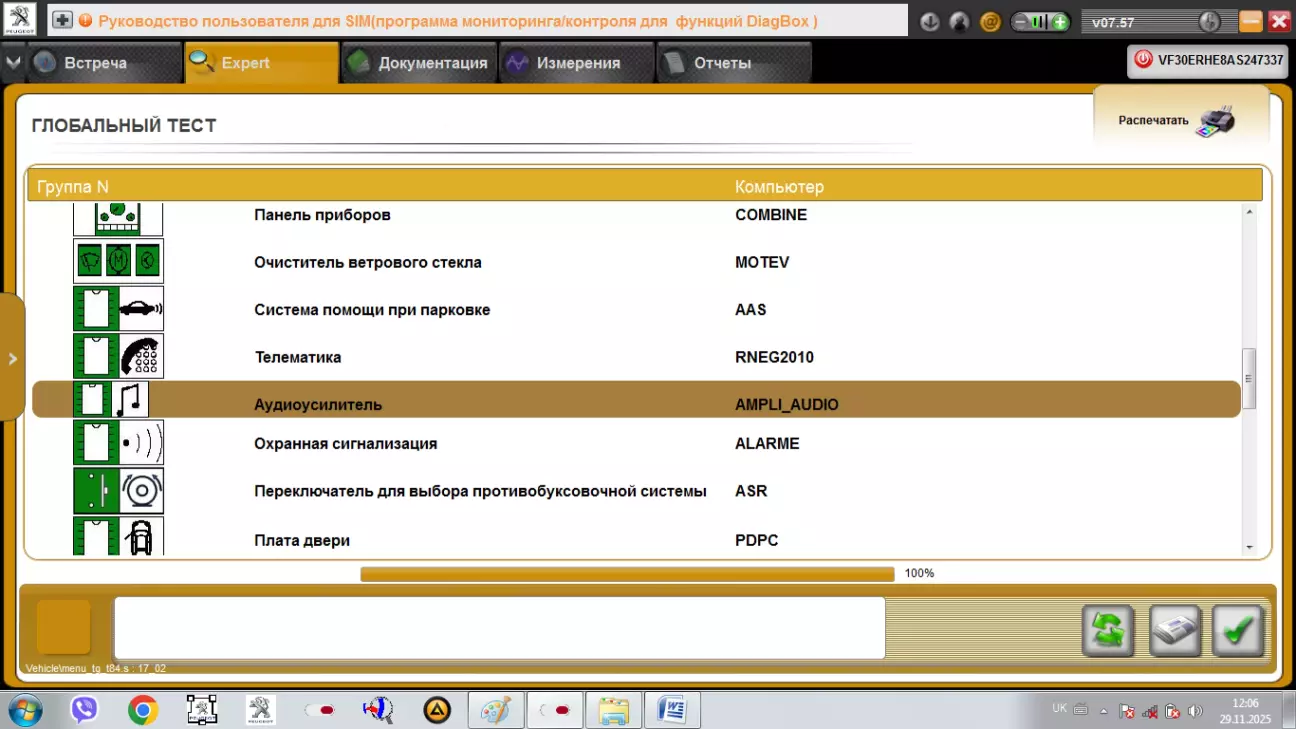Open the dropdown arrow left of Встреча tab
This screenshot has height=729, width=1296.
tap(13, 62)
